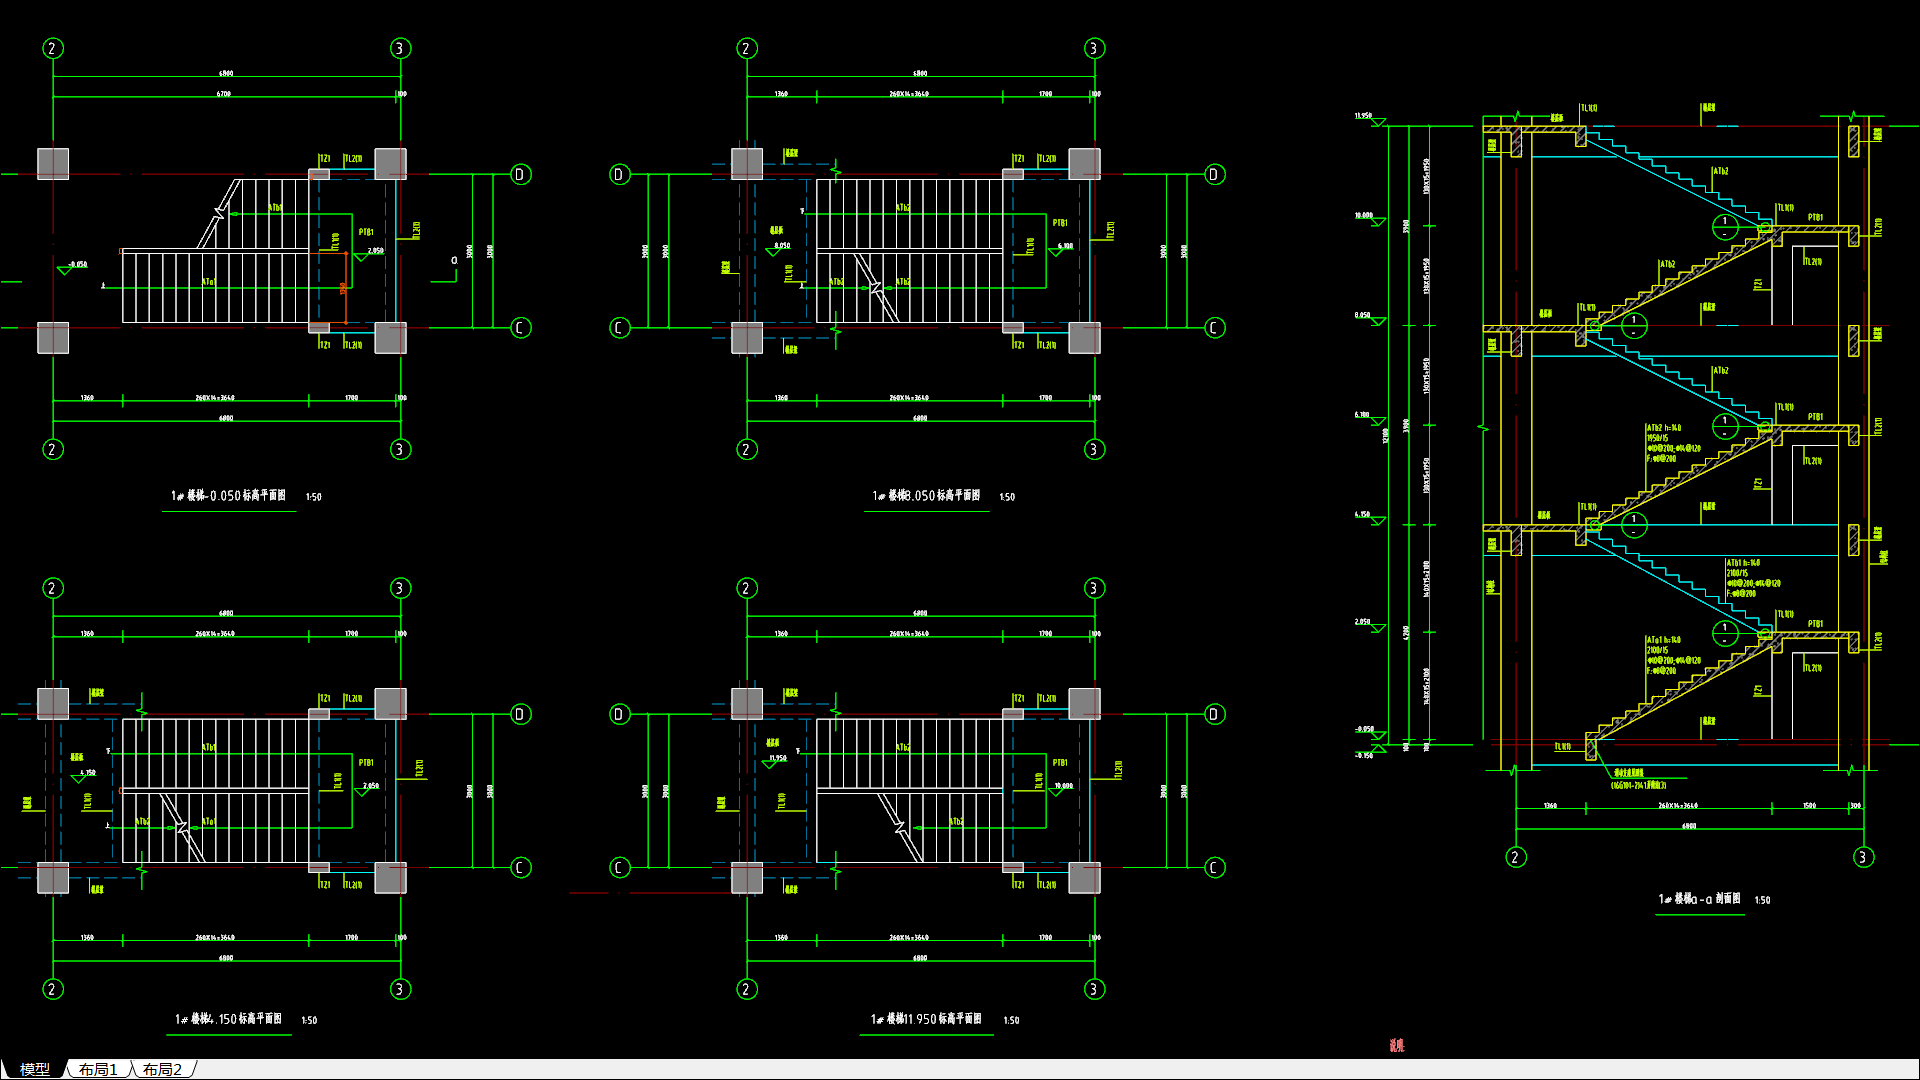Select the 1# 楼梯-0.050标高平面图 title text
Screen dimensions: 1920x1080
click(x=229, y=496)
